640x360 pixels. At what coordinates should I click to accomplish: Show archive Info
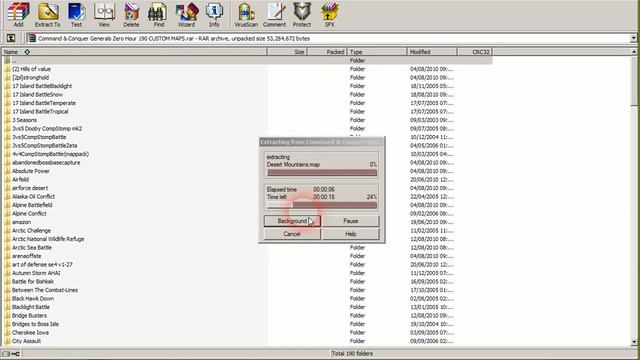click(x=214, y=14)
